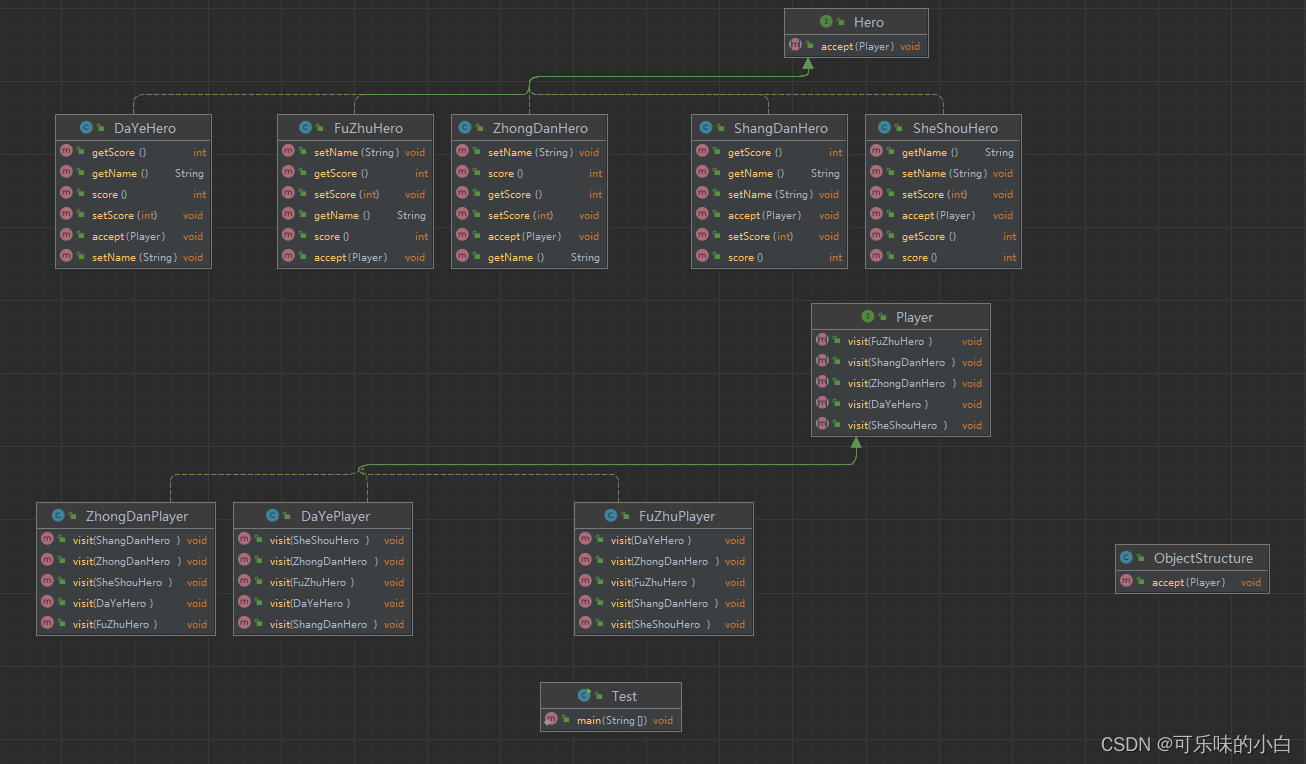This screenshot has width=1306, height=764.
Task: Click the class icon beside SheShouHero
Action: coord(885,128)
